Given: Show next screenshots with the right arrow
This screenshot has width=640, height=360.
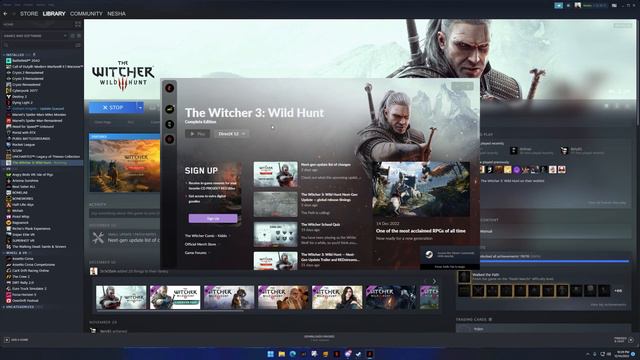Looking at the screenshot, I should (x=434, y=281).
